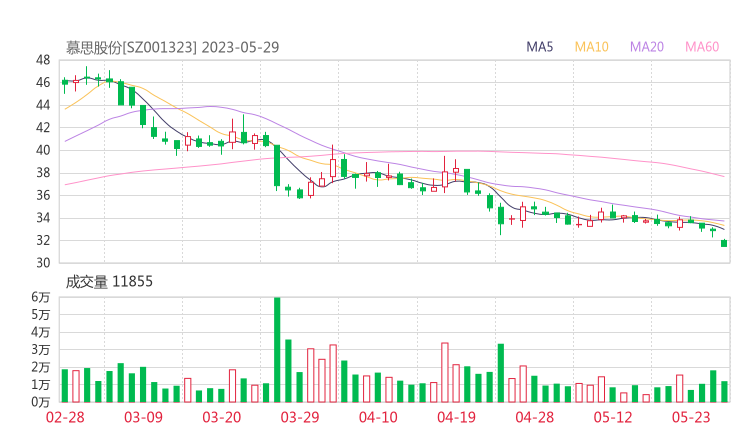Click the 04-10 date axis label
Viewport: 740px width, 440px height.
click(378, 417)
